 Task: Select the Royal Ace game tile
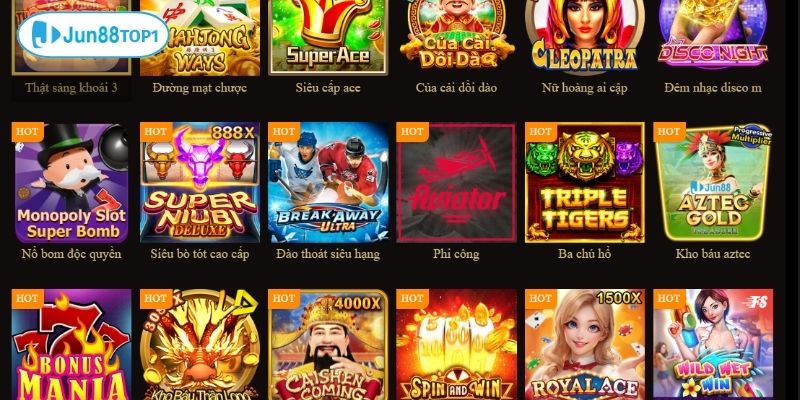(x=585, y=344)
